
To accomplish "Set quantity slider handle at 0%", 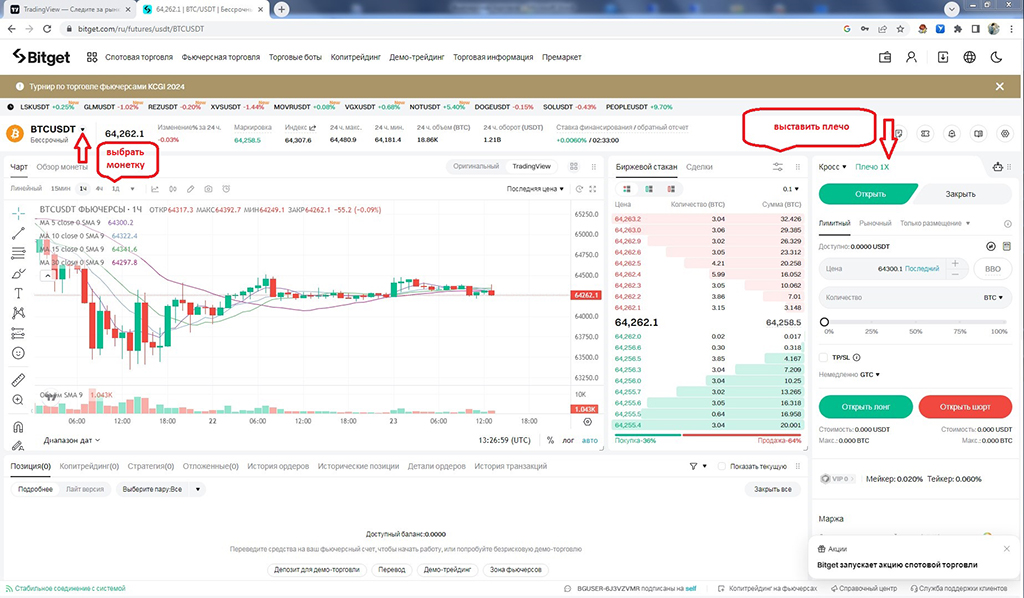I will tap(824, 322).
